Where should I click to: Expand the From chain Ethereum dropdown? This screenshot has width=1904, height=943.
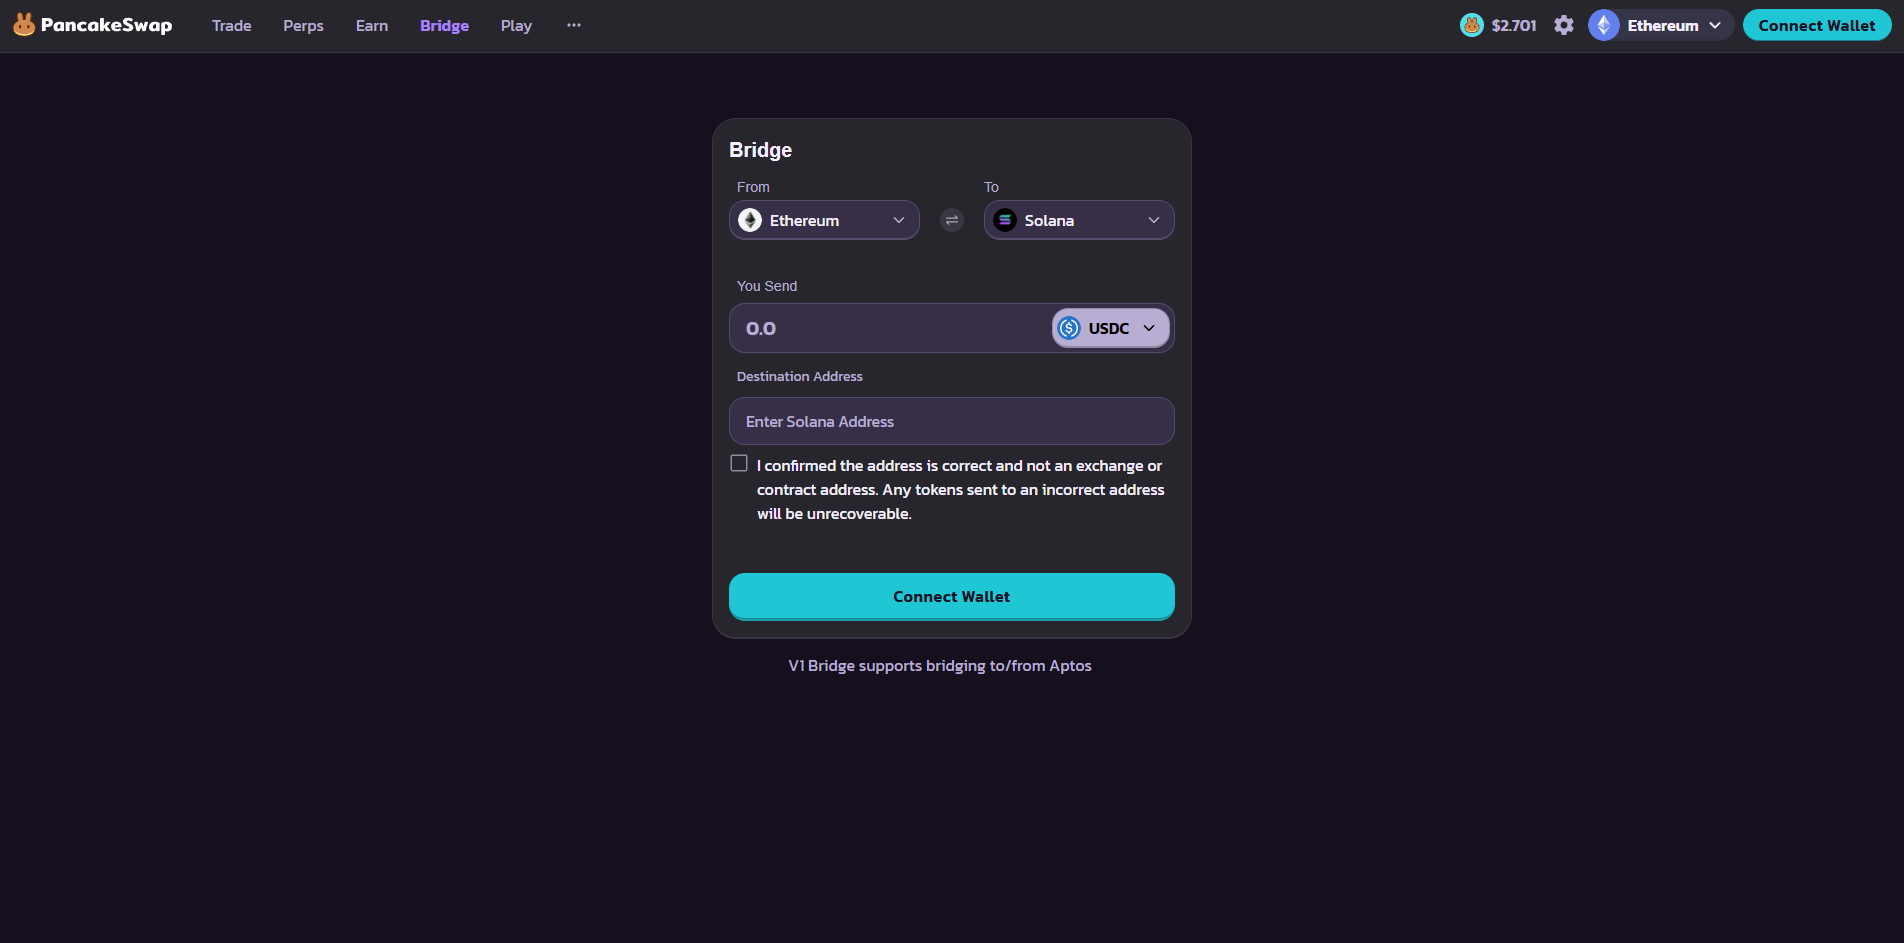click(x=898, y=220)
